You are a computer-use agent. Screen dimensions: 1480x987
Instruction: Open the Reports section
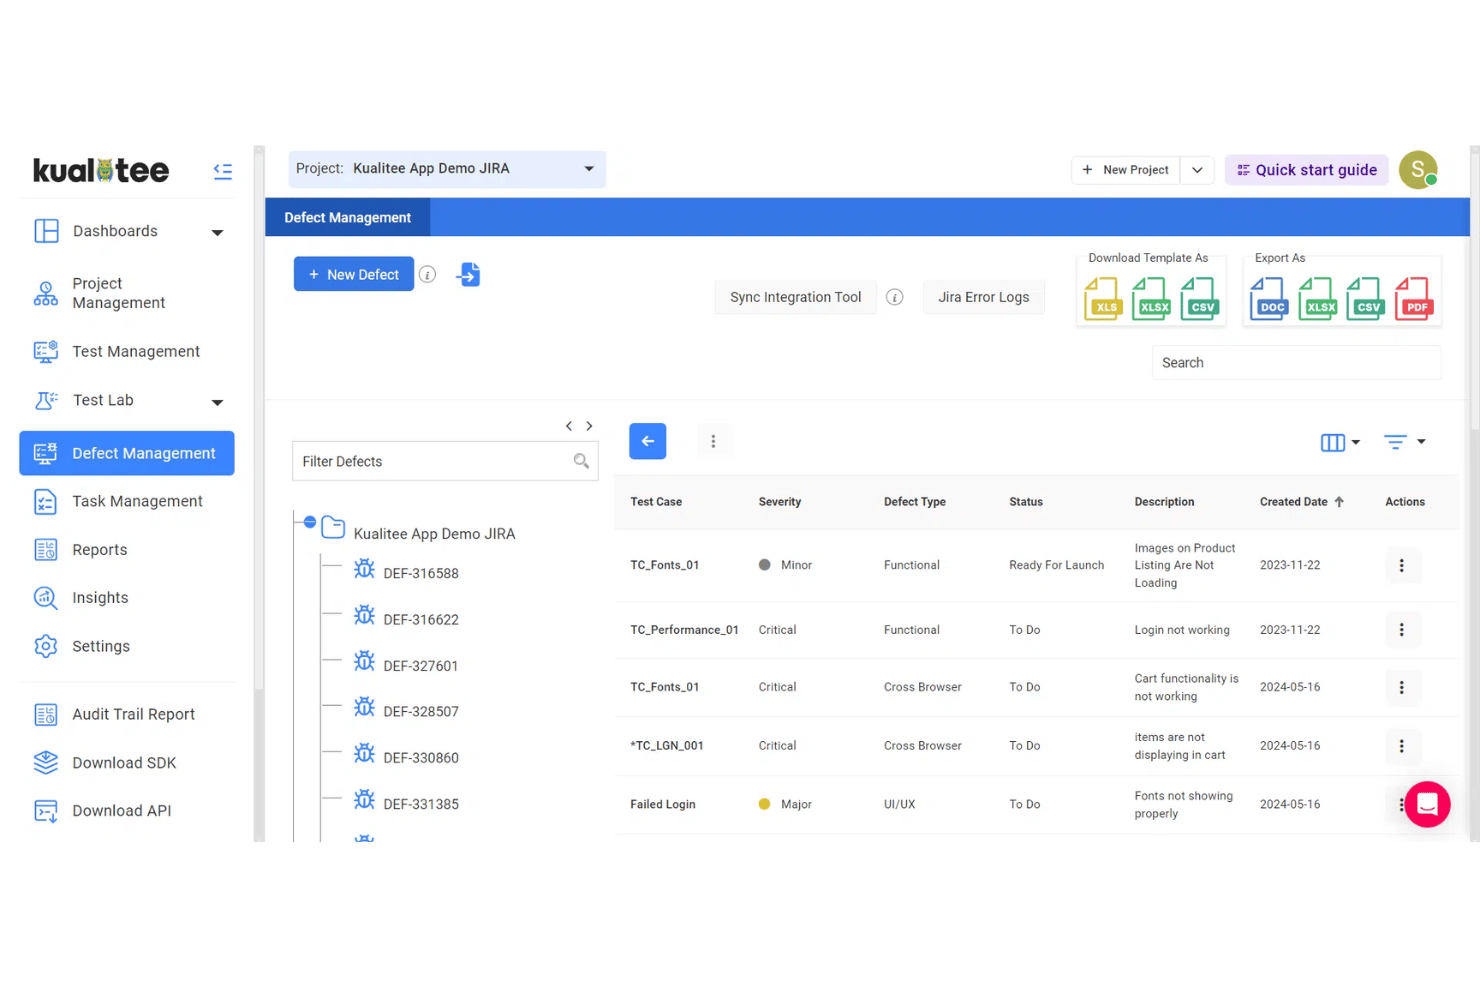coord(100,550)
